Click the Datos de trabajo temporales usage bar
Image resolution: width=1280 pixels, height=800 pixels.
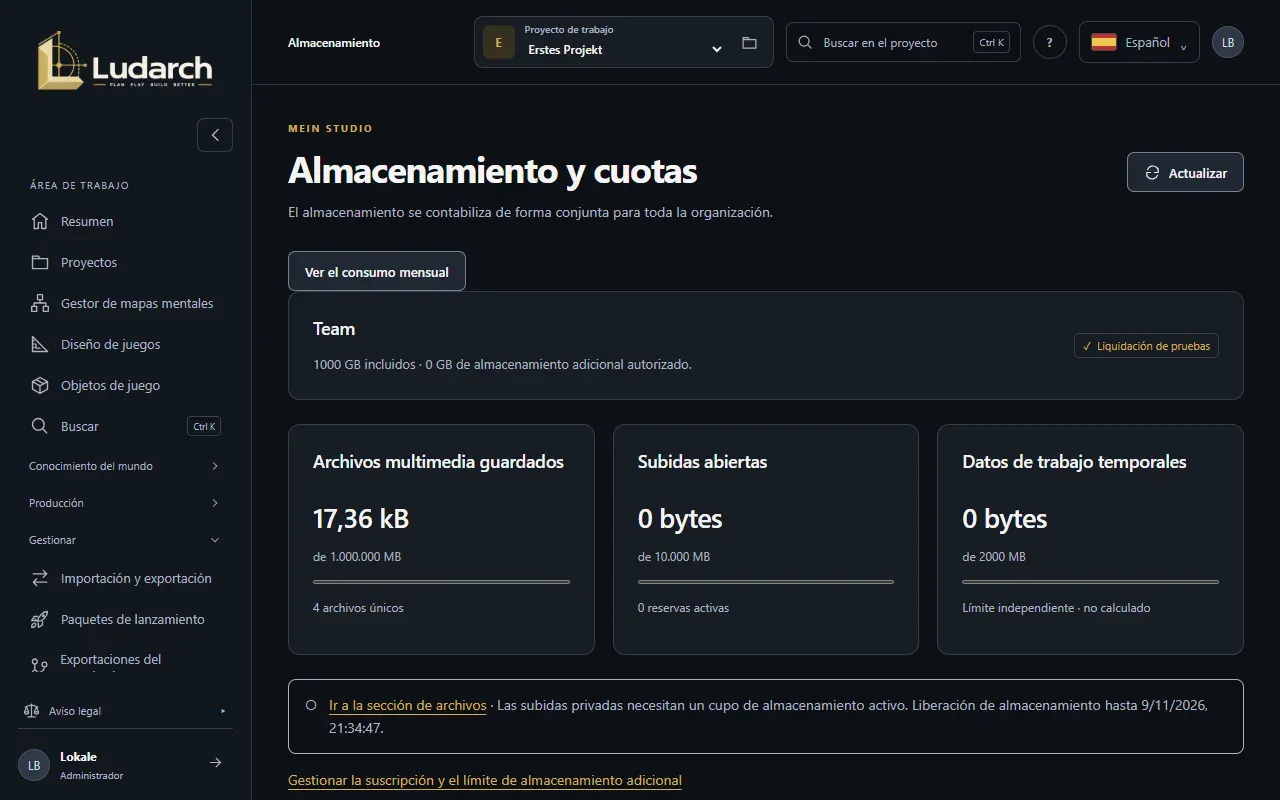click(1090, 581)
